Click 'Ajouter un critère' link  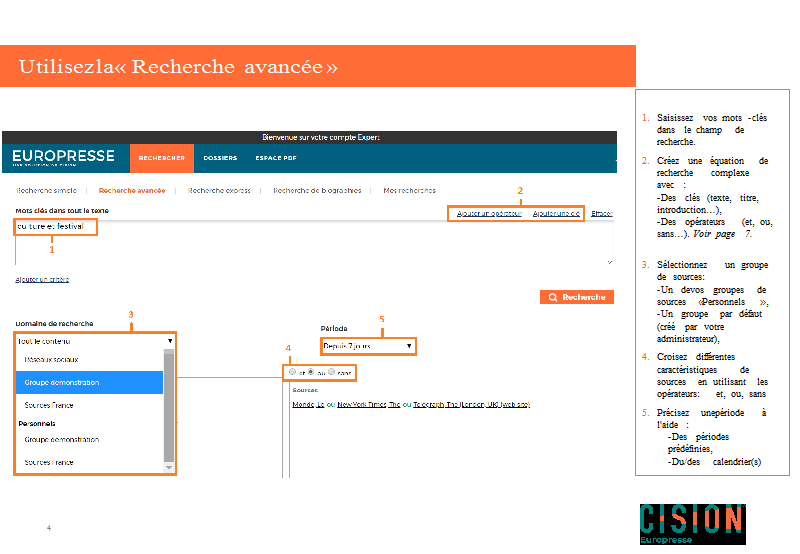tap(42, 279)
